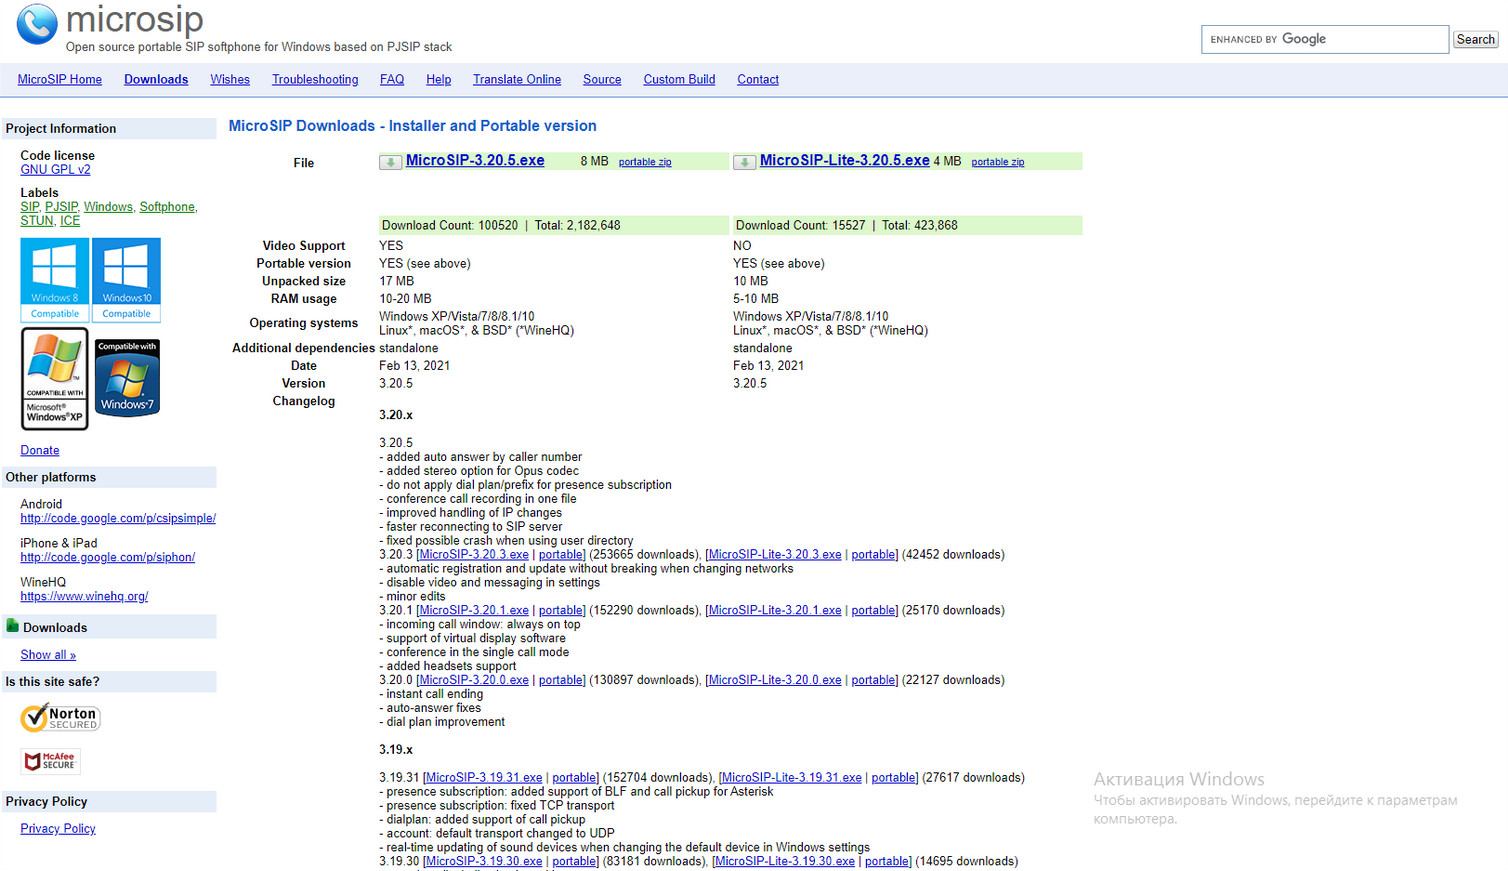The image size is (1508, 871).
Task: Click the ICE label link
Action: coord(70,221)
